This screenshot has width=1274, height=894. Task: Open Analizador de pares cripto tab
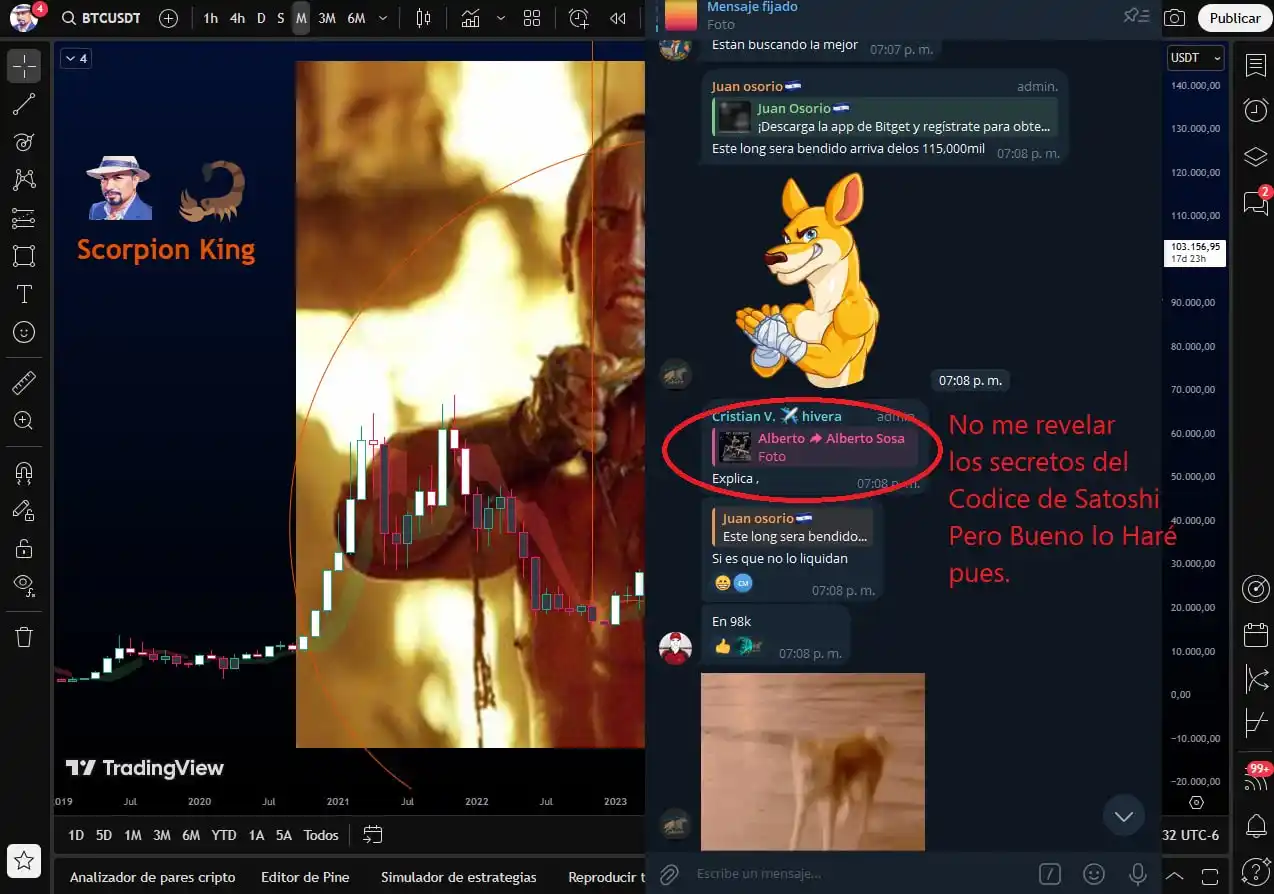click(153, 877)
